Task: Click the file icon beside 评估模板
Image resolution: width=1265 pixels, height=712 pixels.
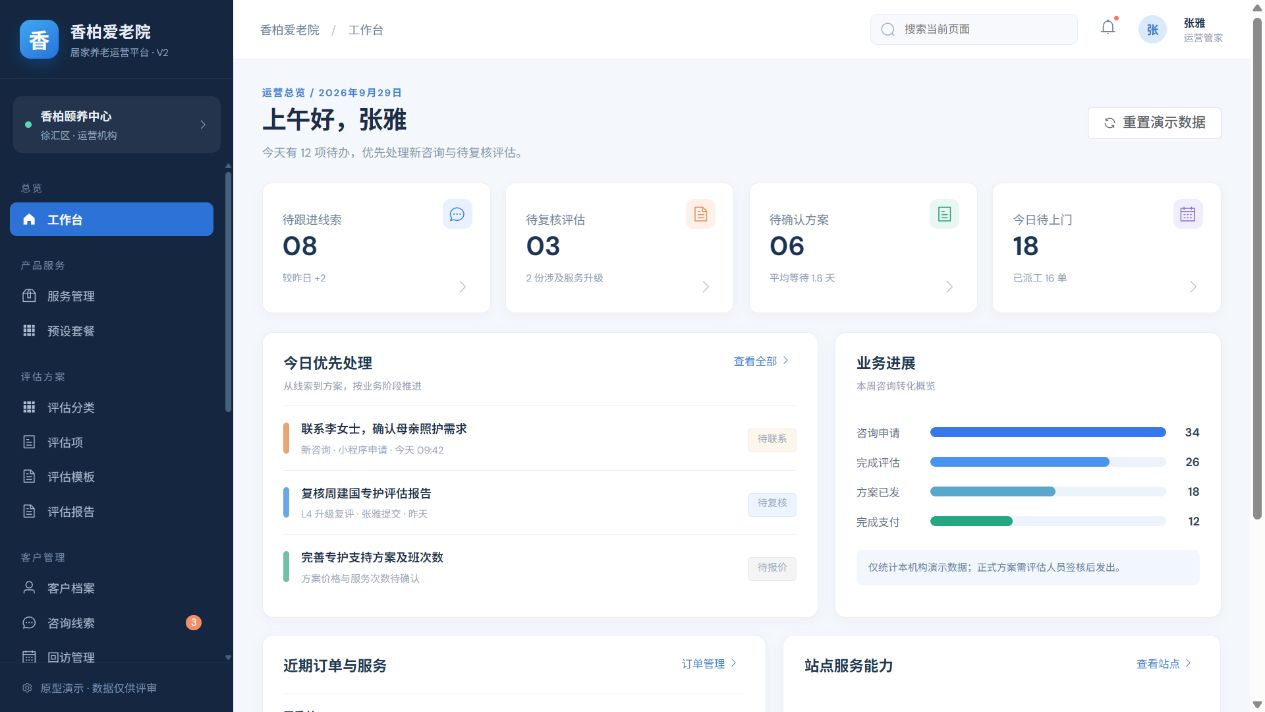Action: (x=29, y=477)
